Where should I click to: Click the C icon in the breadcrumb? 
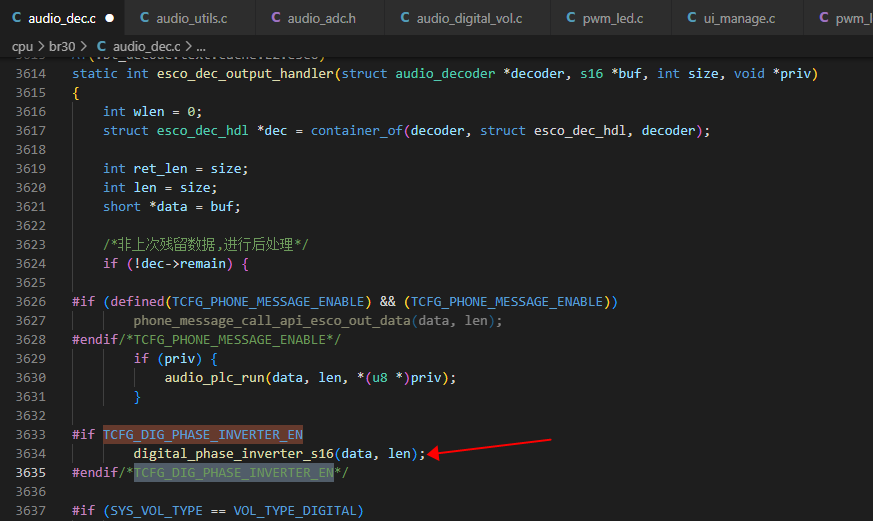tap(101, 46)
